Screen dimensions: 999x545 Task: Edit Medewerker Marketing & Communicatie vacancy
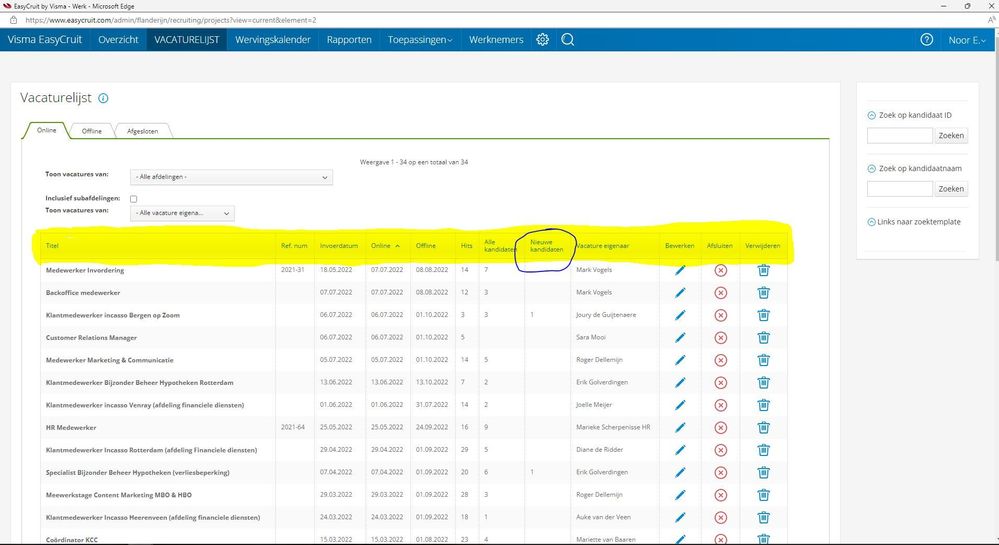pyautogui.click(x=680, y=360)
